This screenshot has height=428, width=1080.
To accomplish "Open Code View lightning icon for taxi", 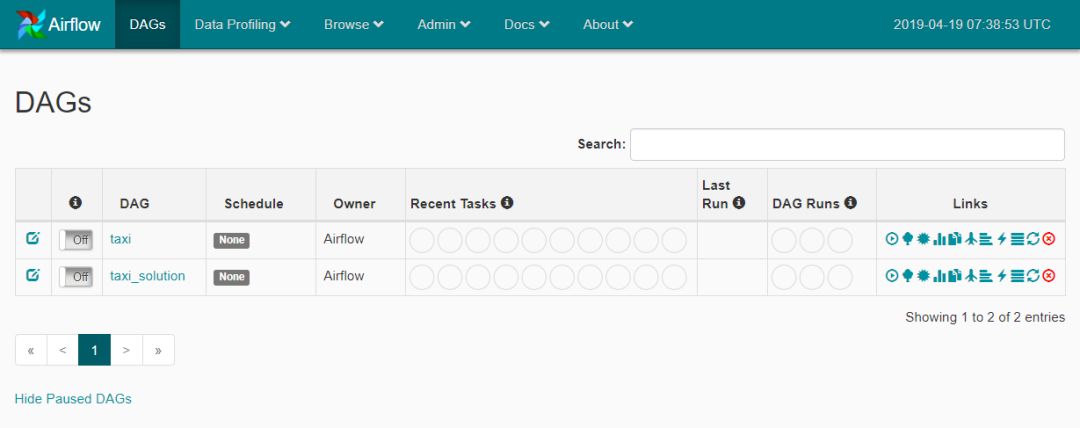I will 1001,238.
